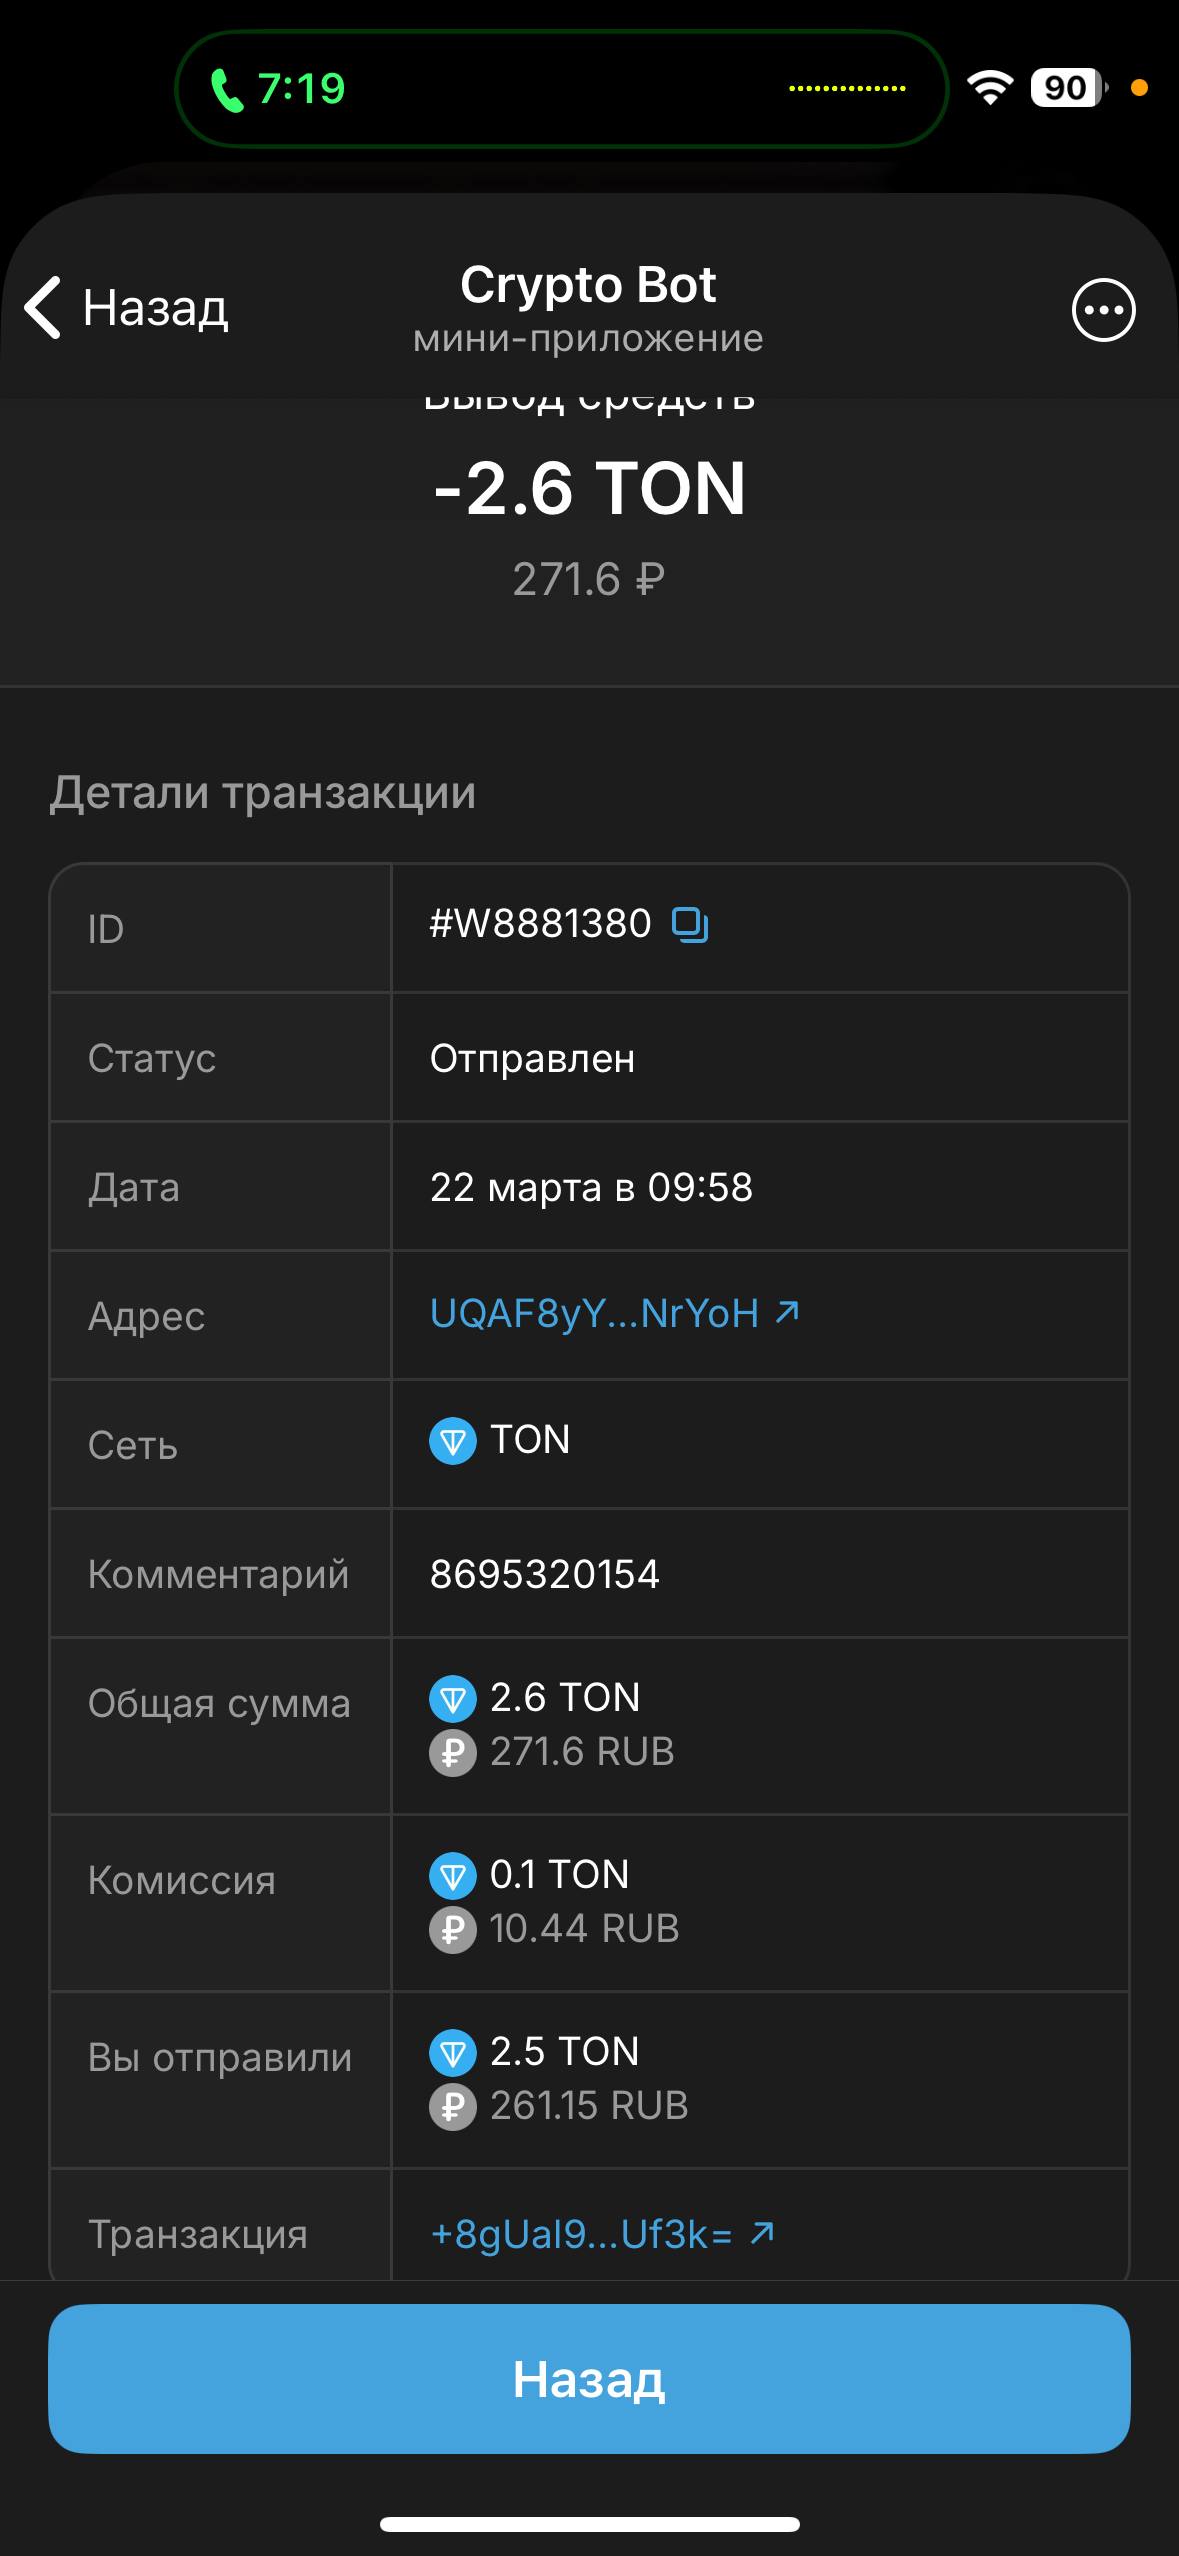The width and height of the screenshot is (1179, 2556).
Task: Tap the Crypto Bot title in header
Action: coord(588,286)
